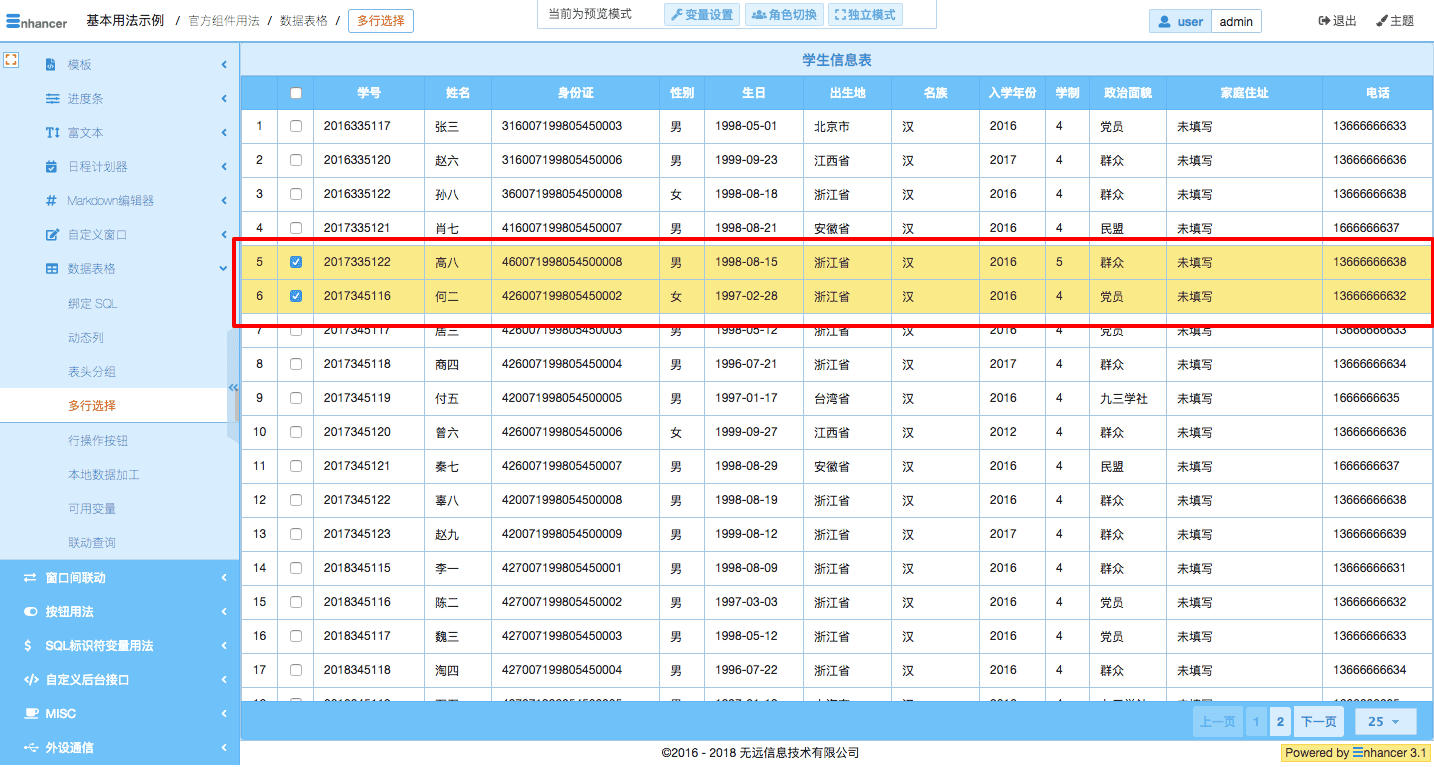Click the 日程计划器 calendar icon
1434x767 pixels.
point(52,167)
